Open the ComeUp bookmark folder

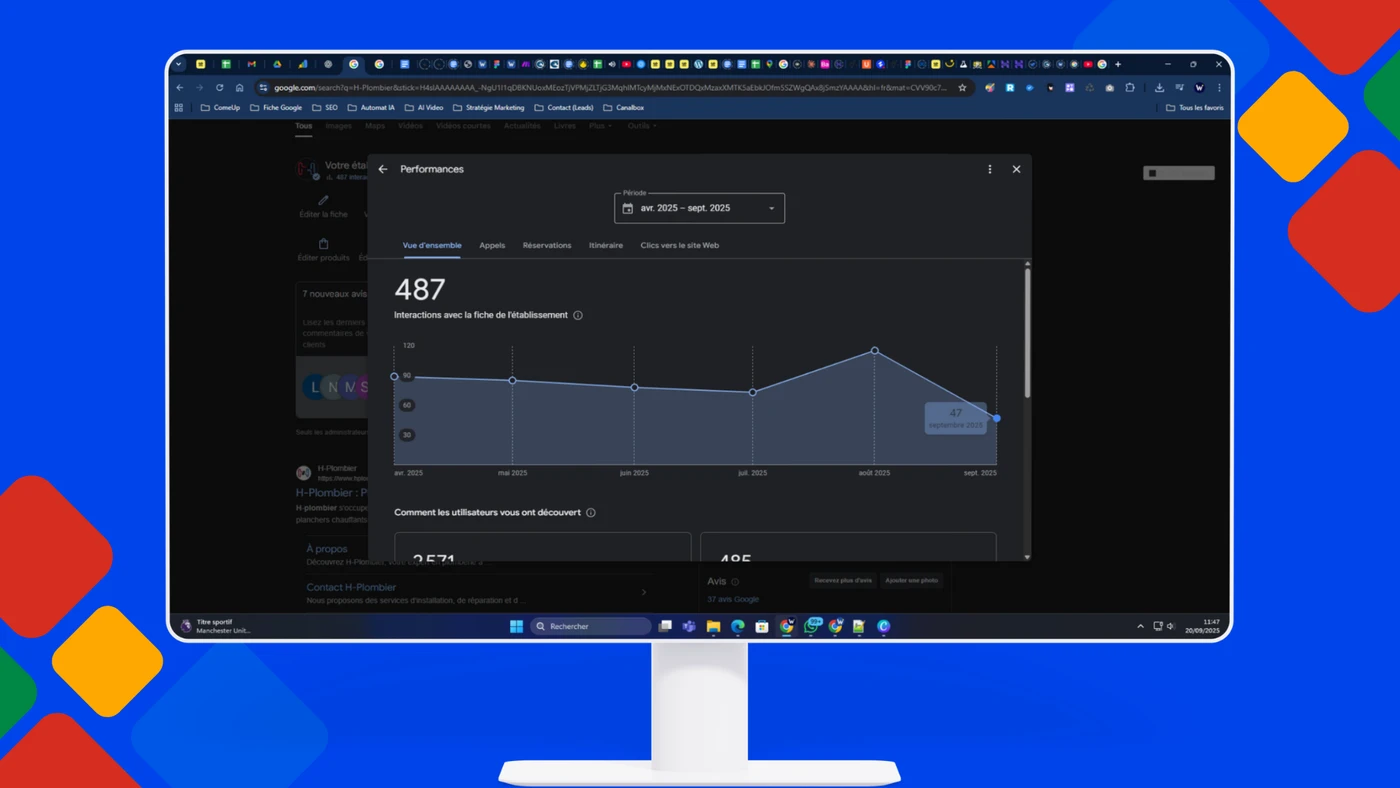pos(220,108)
